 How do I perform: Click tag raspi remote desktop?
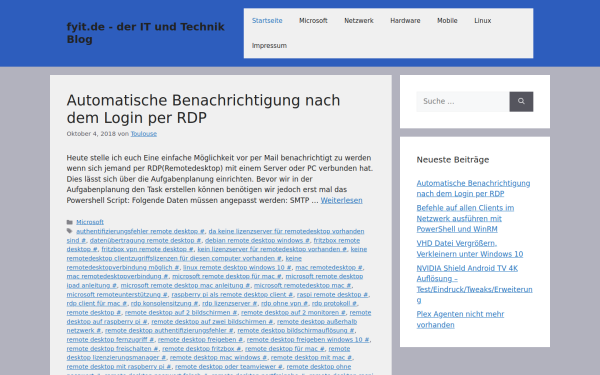[x=333, y=295]
